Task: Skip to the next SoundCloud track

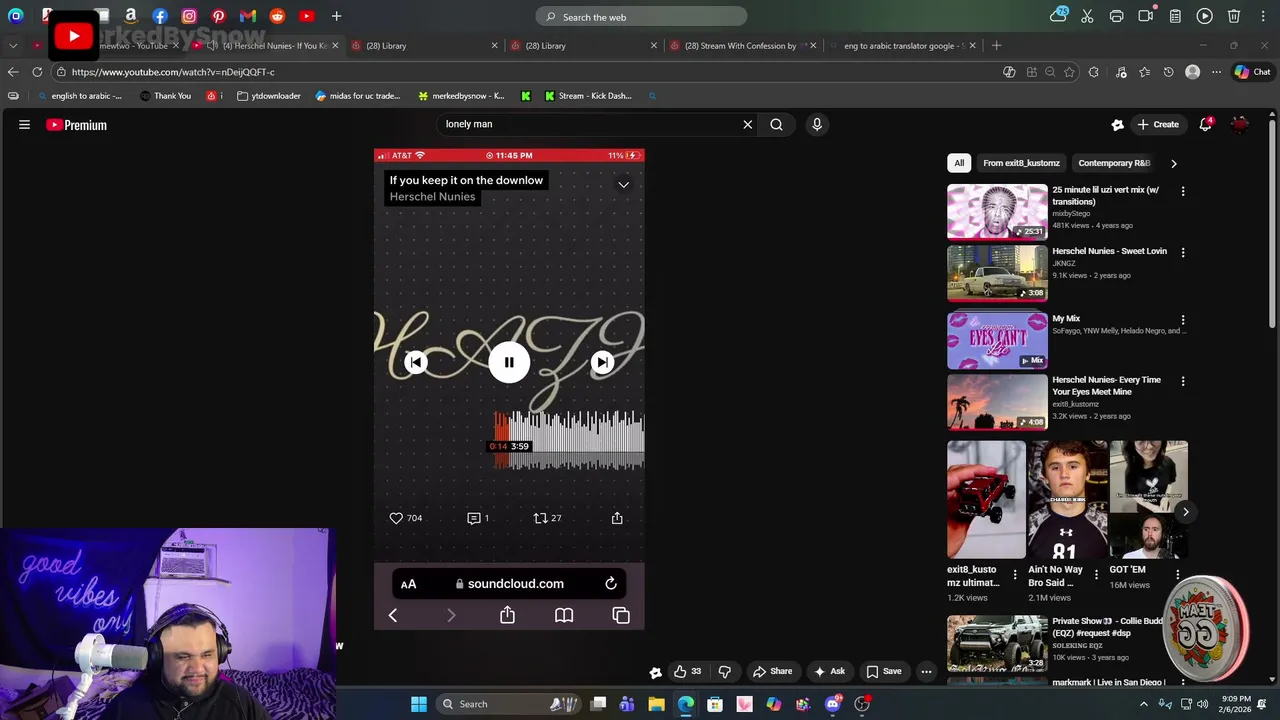Action: tap(602, 362)
